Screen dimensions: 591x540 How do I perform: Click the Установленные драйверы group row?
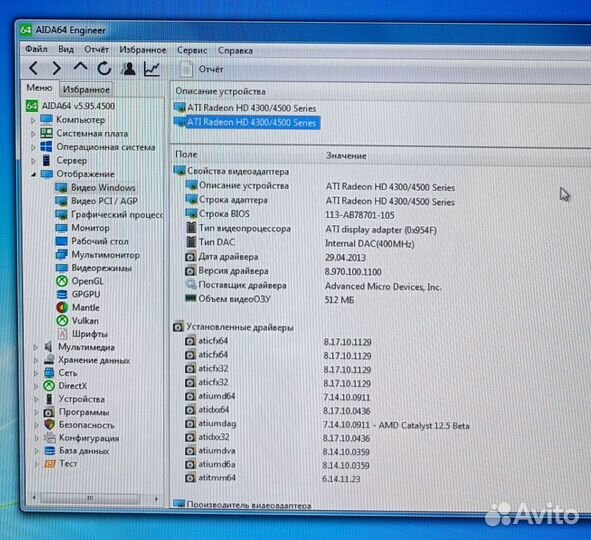pos(234,327)
